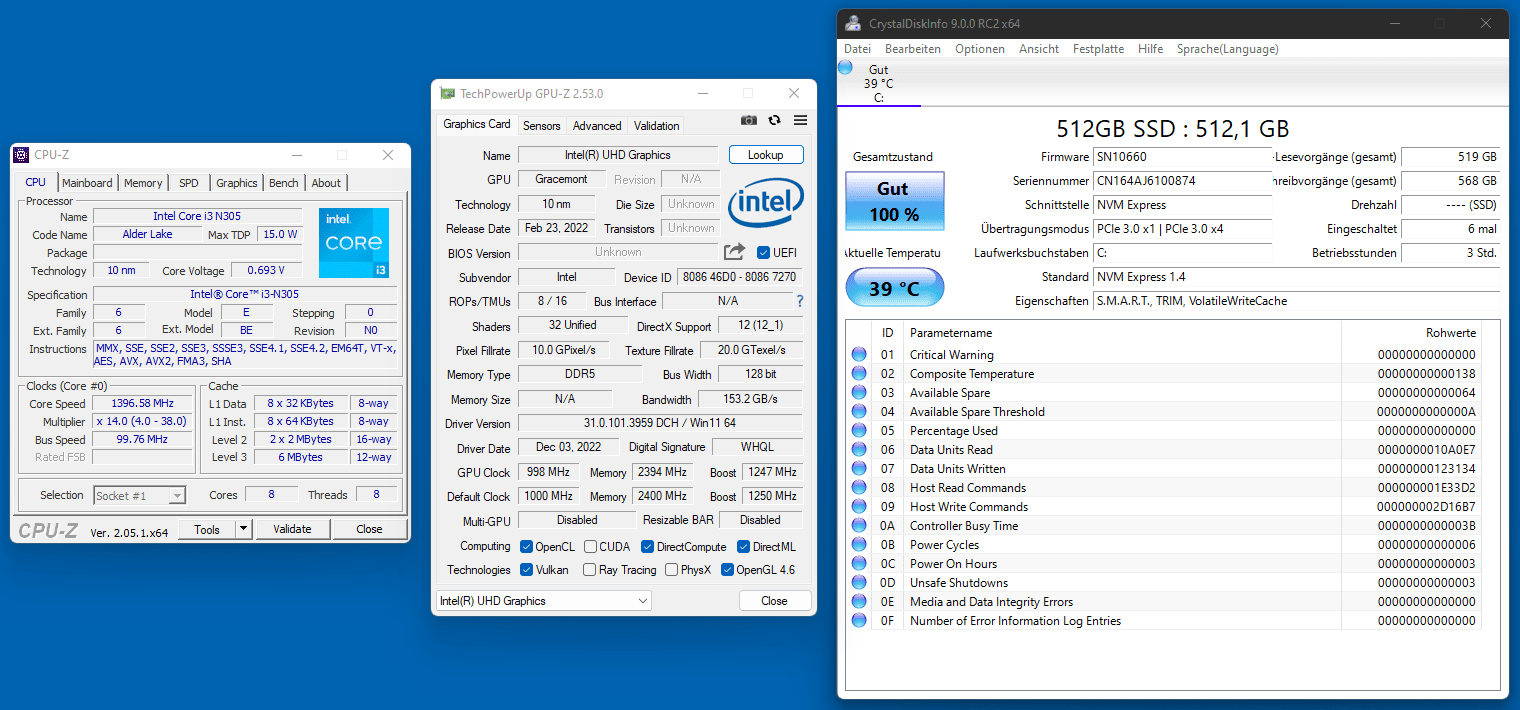
Task: Refresh GPU-Z data with refresh icon
Action: click(774, 120)
